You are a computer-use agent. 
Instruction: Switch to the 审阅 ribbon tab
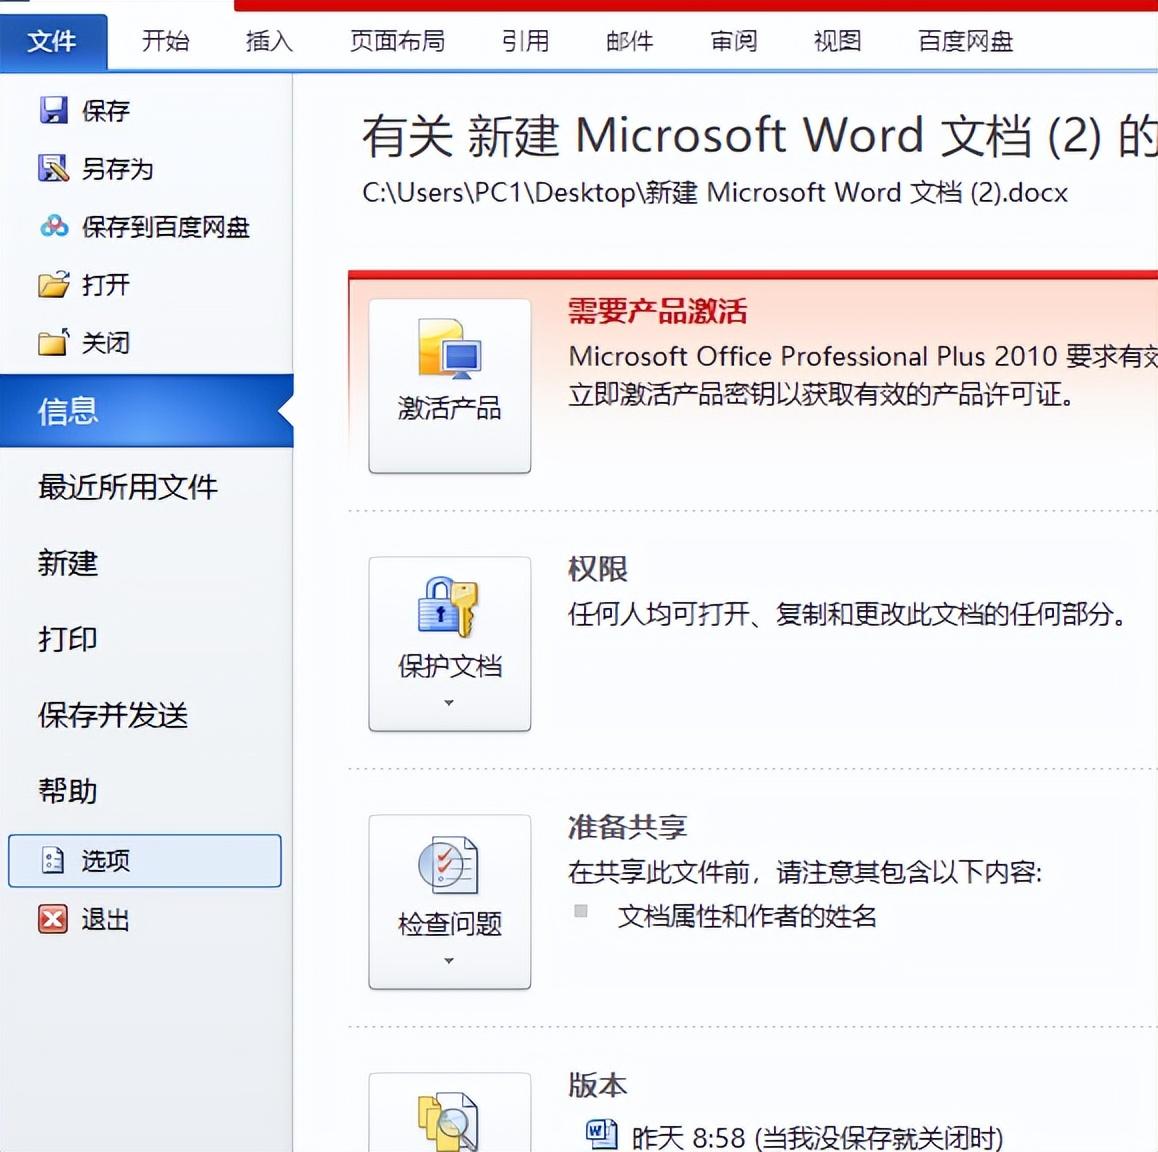[733, 41]
